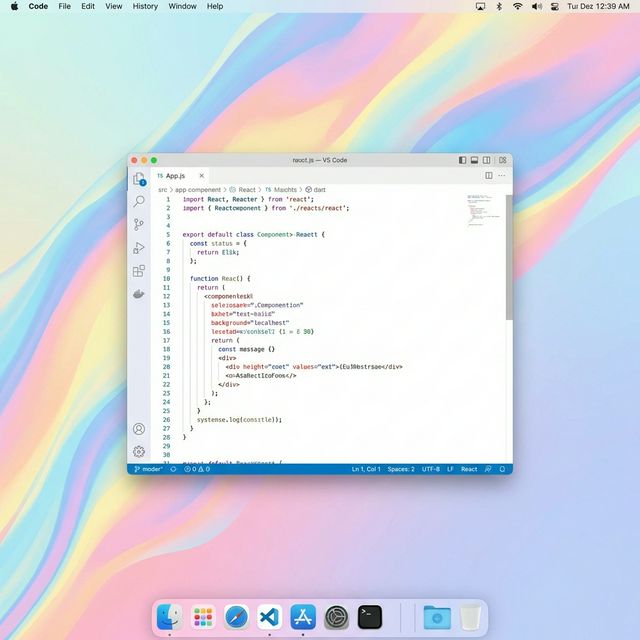Open Terminal from the Dock
The width and height of the screenshot is (640, 640).
[x=370, y=616]
